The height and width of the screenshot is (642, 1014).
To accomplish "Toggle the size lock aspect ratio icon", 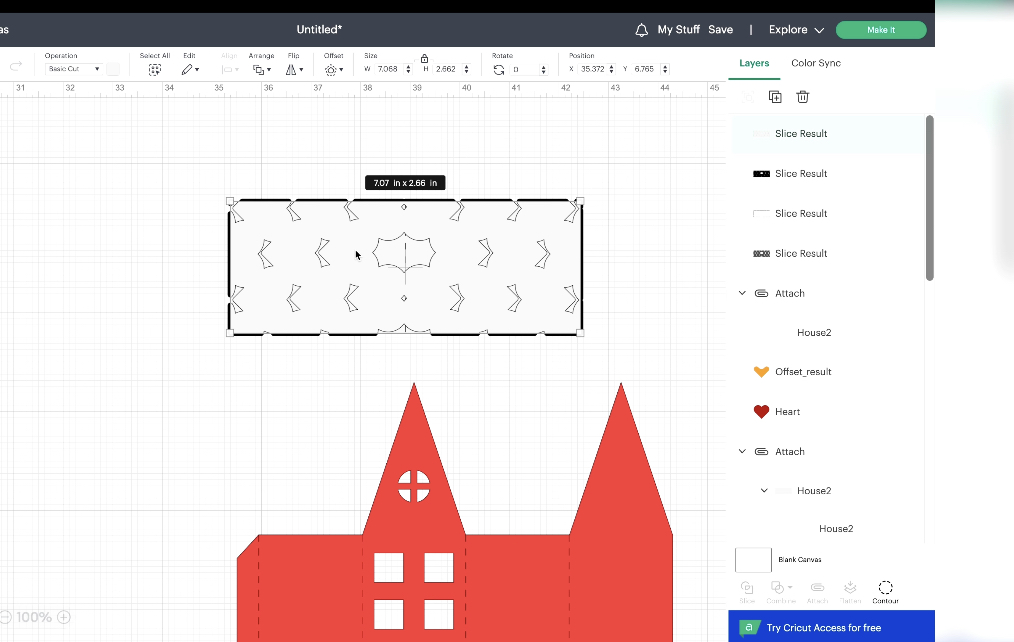I will [x=424, y=60].
